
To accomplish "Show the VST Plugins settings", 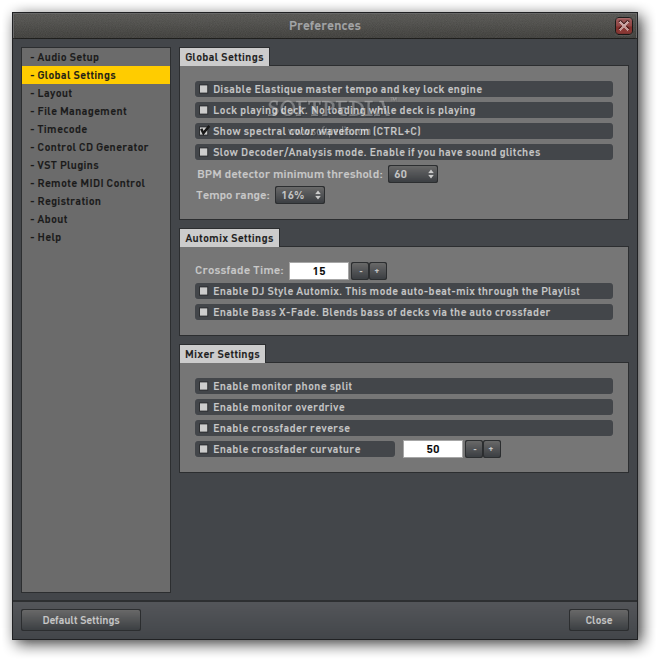I will (96, 165).
